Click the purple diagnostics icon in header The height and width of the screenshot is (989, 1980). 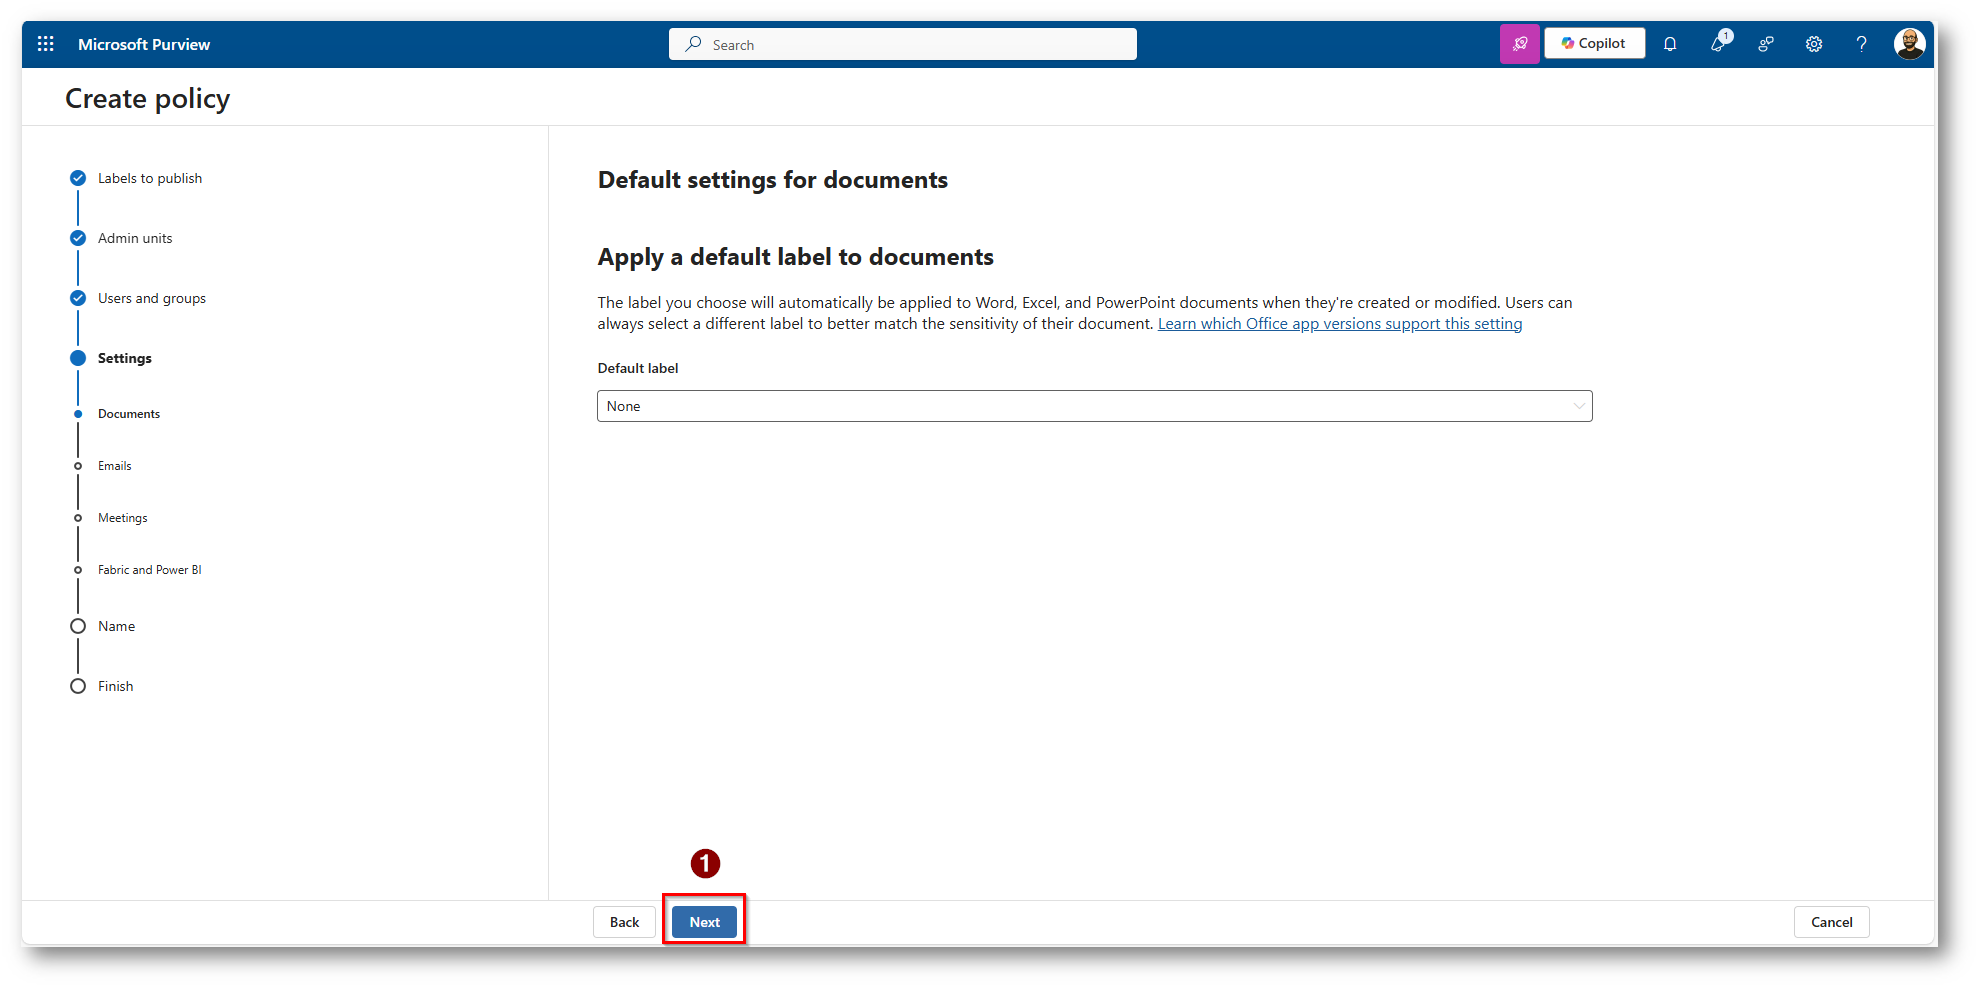[x=1519, y=44]
